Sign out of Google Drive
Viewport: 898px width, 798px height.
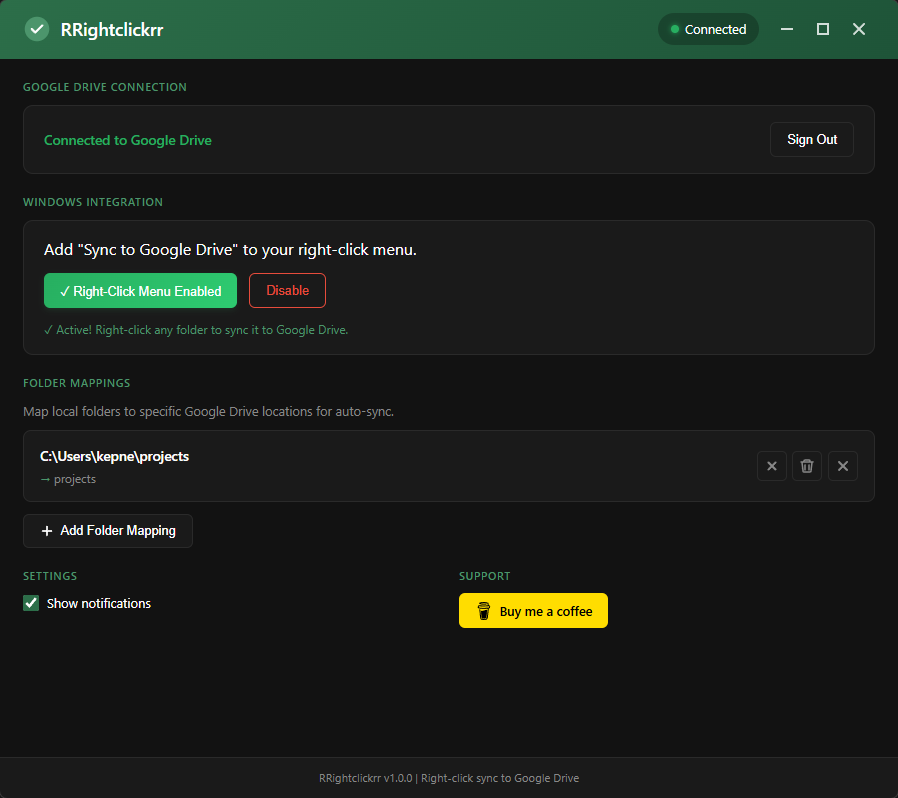click(811, 139)
